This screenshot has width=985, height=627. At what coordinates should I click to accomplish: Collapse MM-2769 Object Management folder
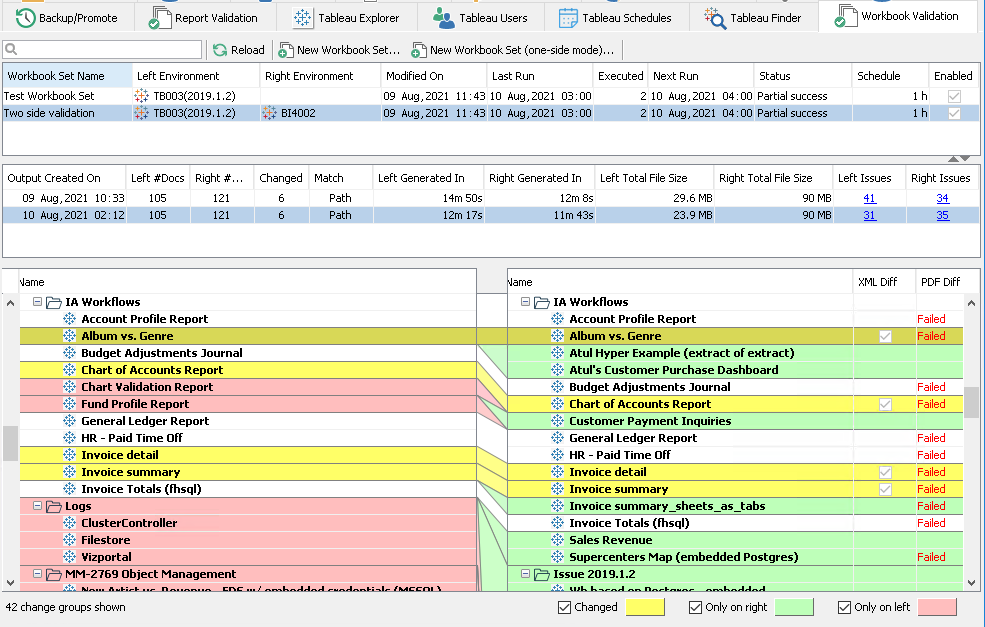(38, 574)
